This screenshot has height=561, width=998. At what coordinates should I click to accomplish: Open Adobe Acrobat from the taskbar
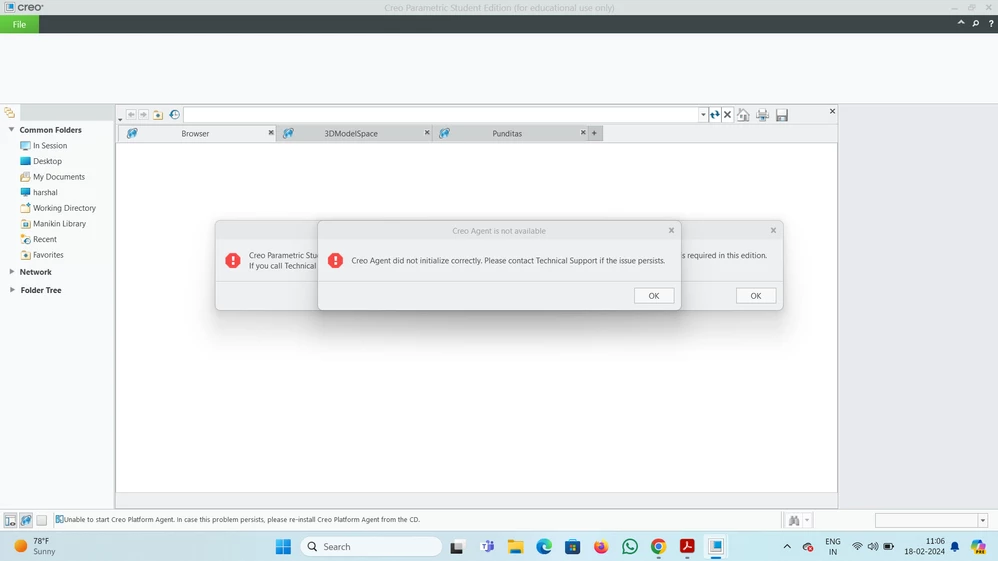click(x=687, y=546)
